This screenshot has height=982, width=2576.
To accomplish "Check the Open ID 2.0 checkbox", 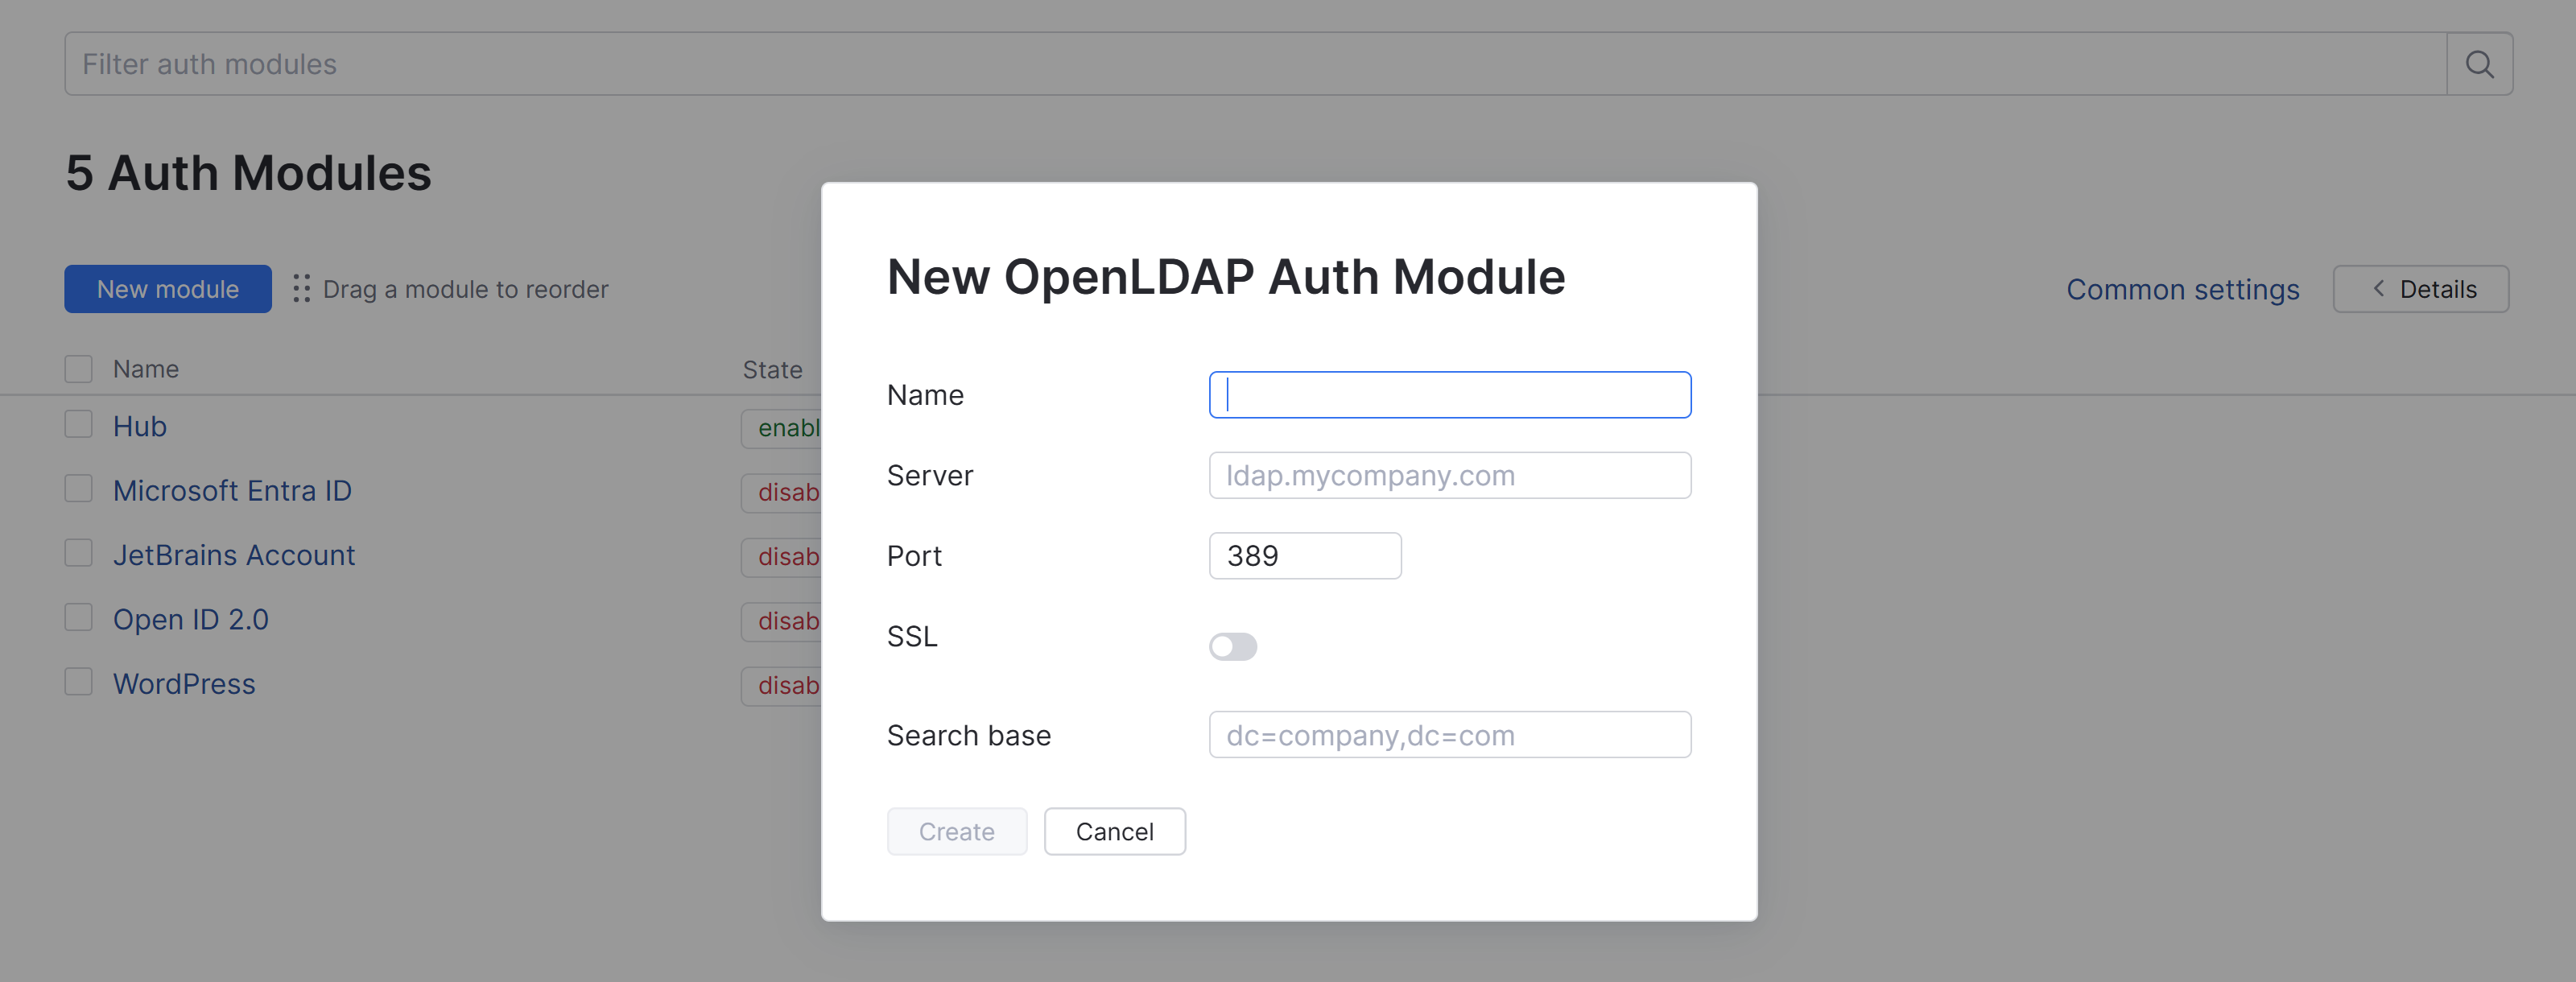I will 78,617.
